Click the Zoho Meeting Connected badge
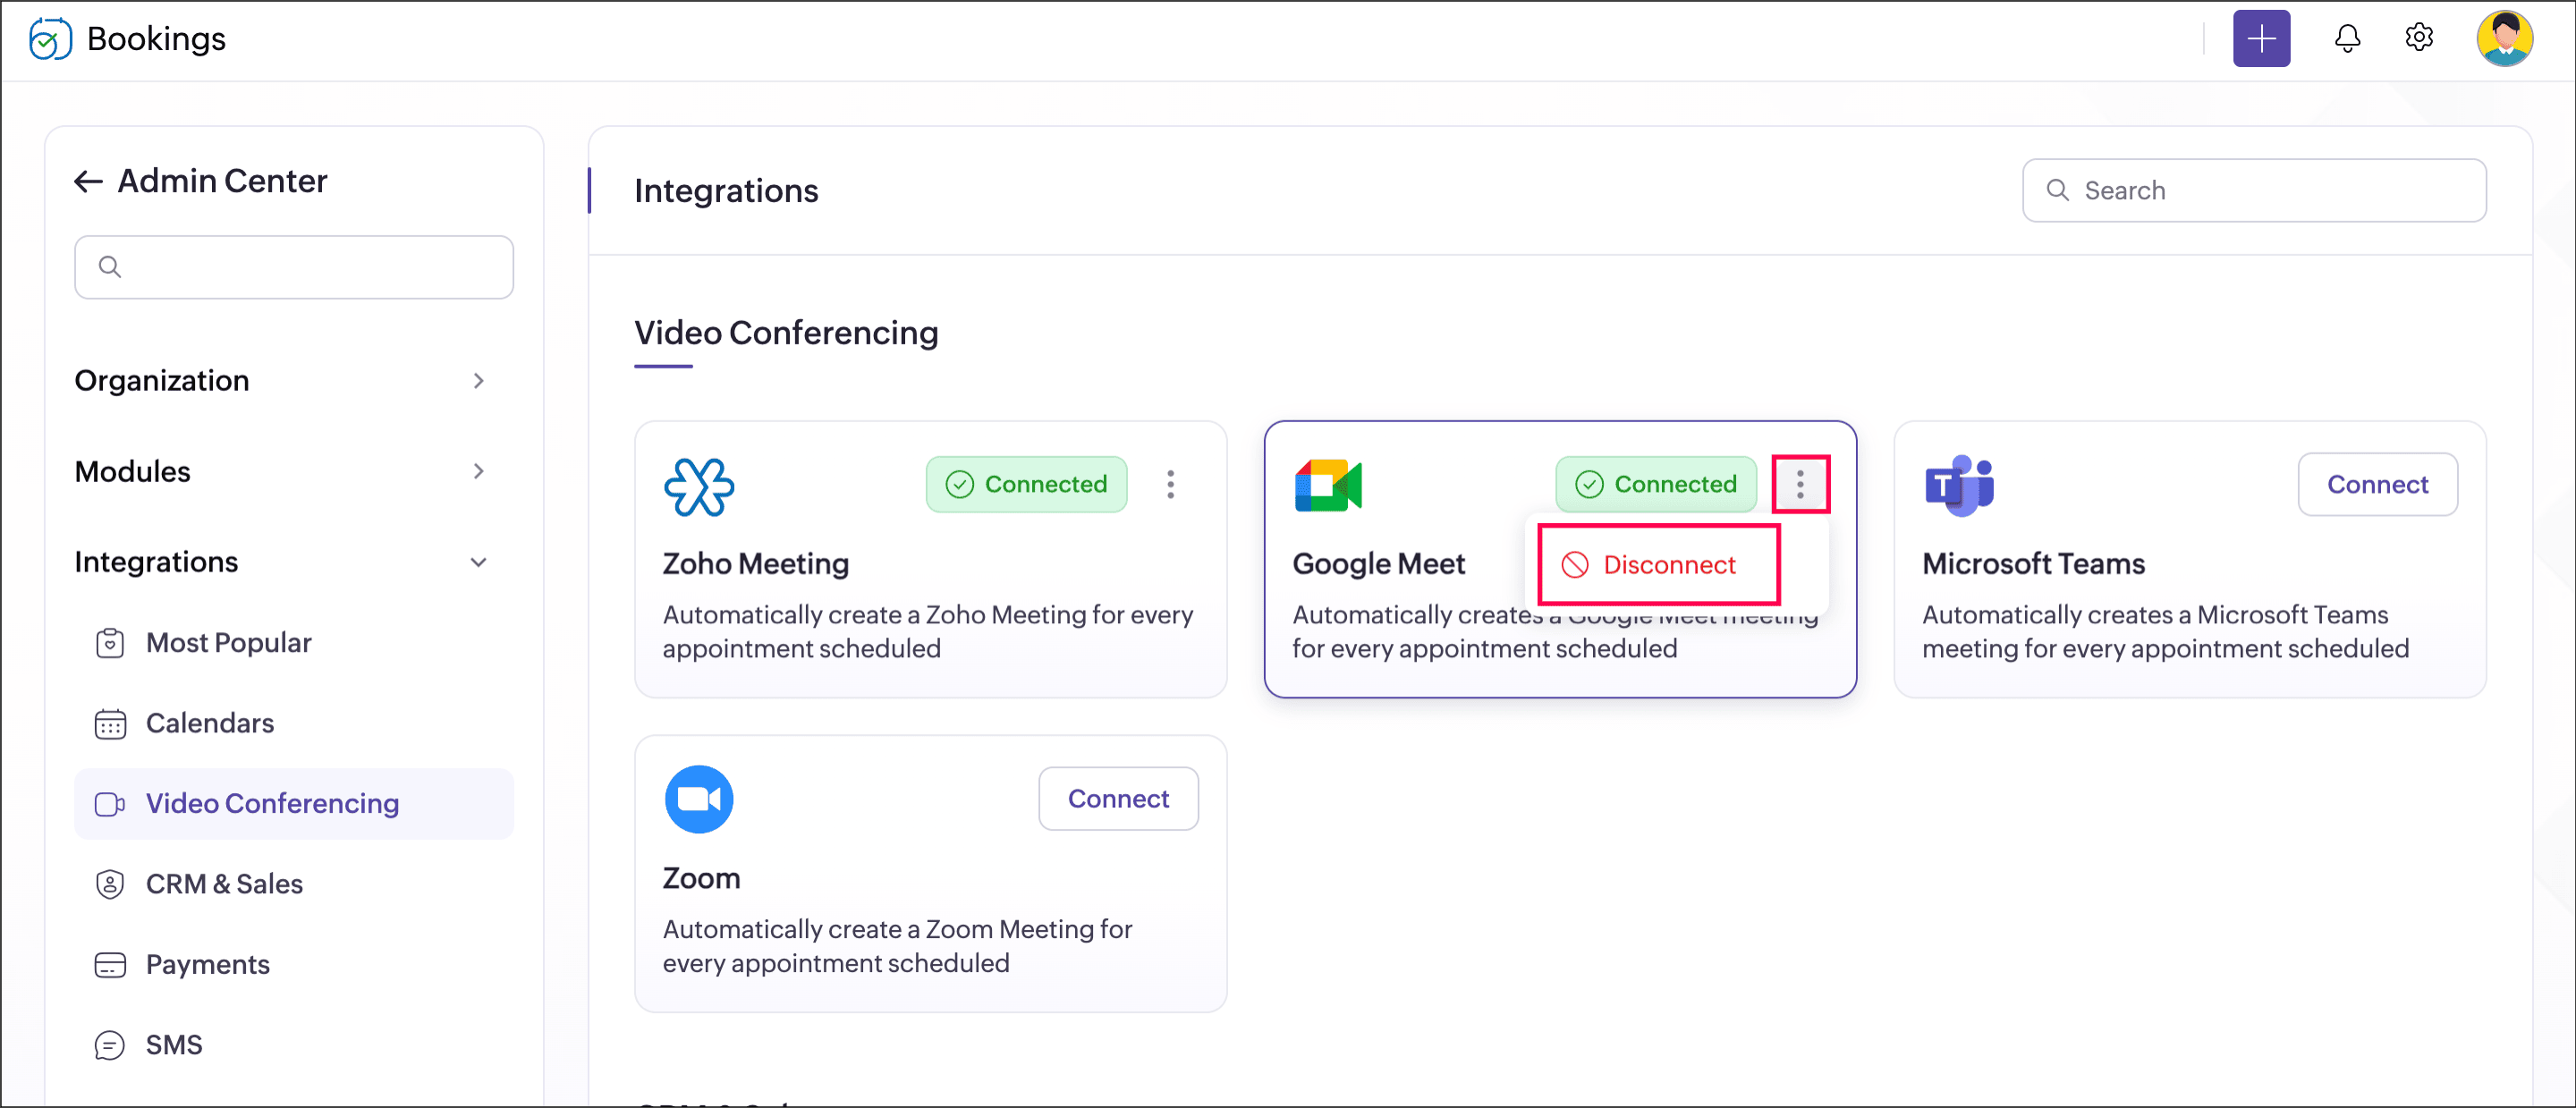Viewport: 2576px width, 1108px height. pos(1026,485)
